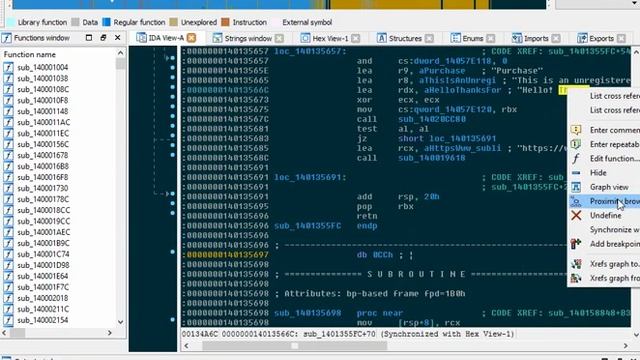The width and height of the screenshot is (640, 360).
Task: Click the Enums tab icon
Action: click(456, 38)
